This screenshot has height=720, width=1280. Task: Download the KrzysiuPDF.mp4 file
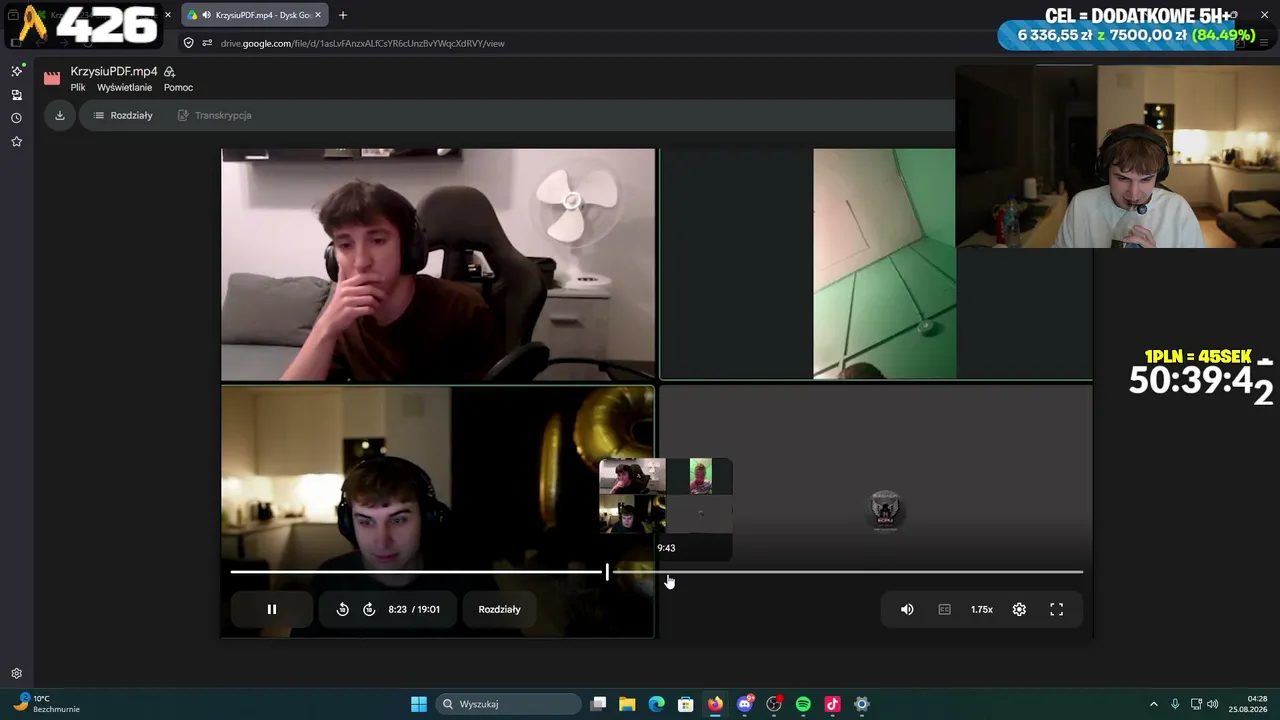click(60, 115)
